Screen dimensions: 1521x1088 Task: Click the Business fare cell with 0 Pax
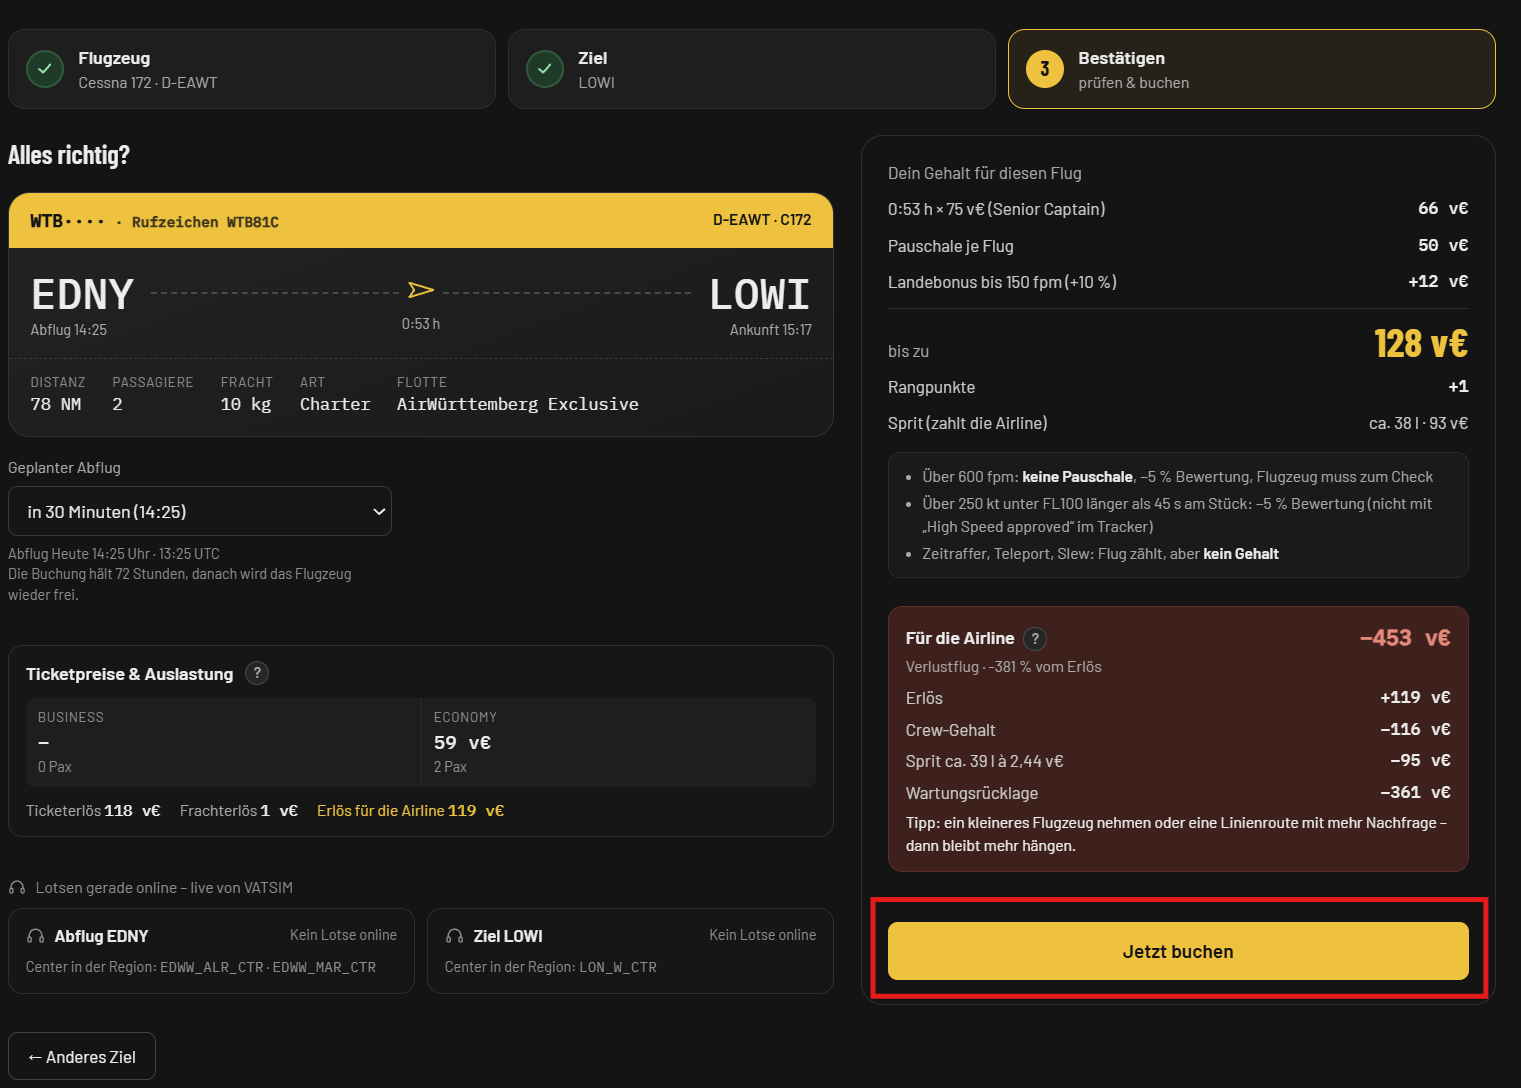coord(223,742)
